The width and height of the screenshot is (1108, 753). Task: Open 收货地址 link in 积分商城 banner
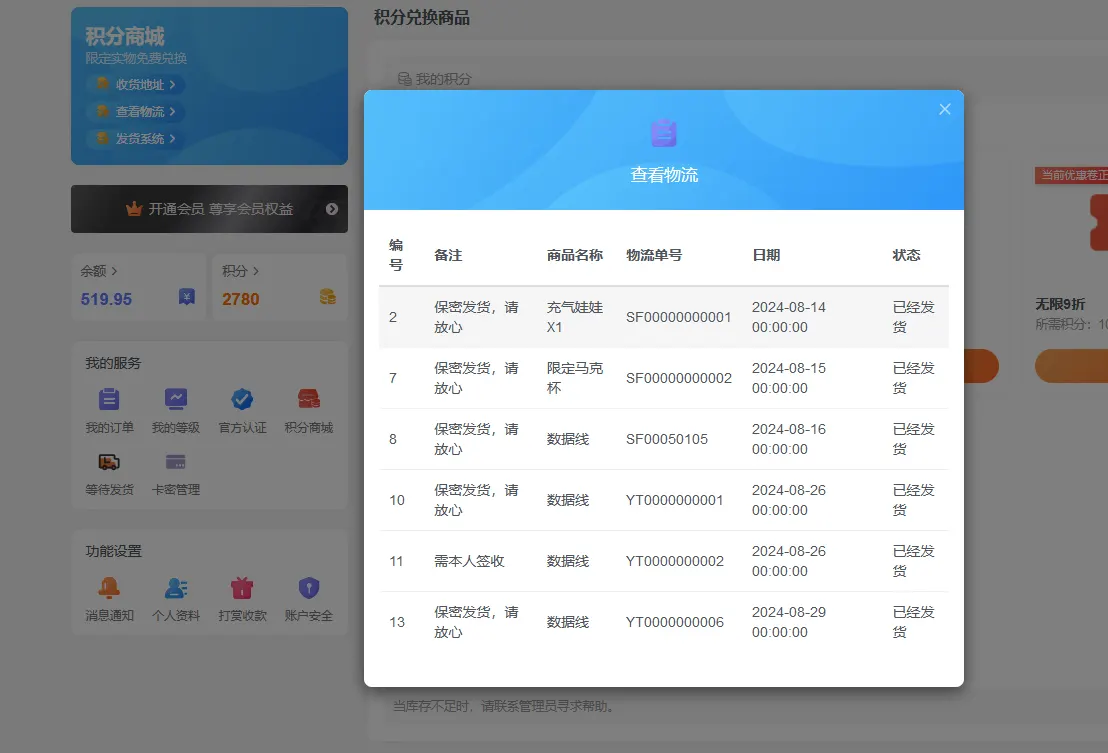(137, 85)
